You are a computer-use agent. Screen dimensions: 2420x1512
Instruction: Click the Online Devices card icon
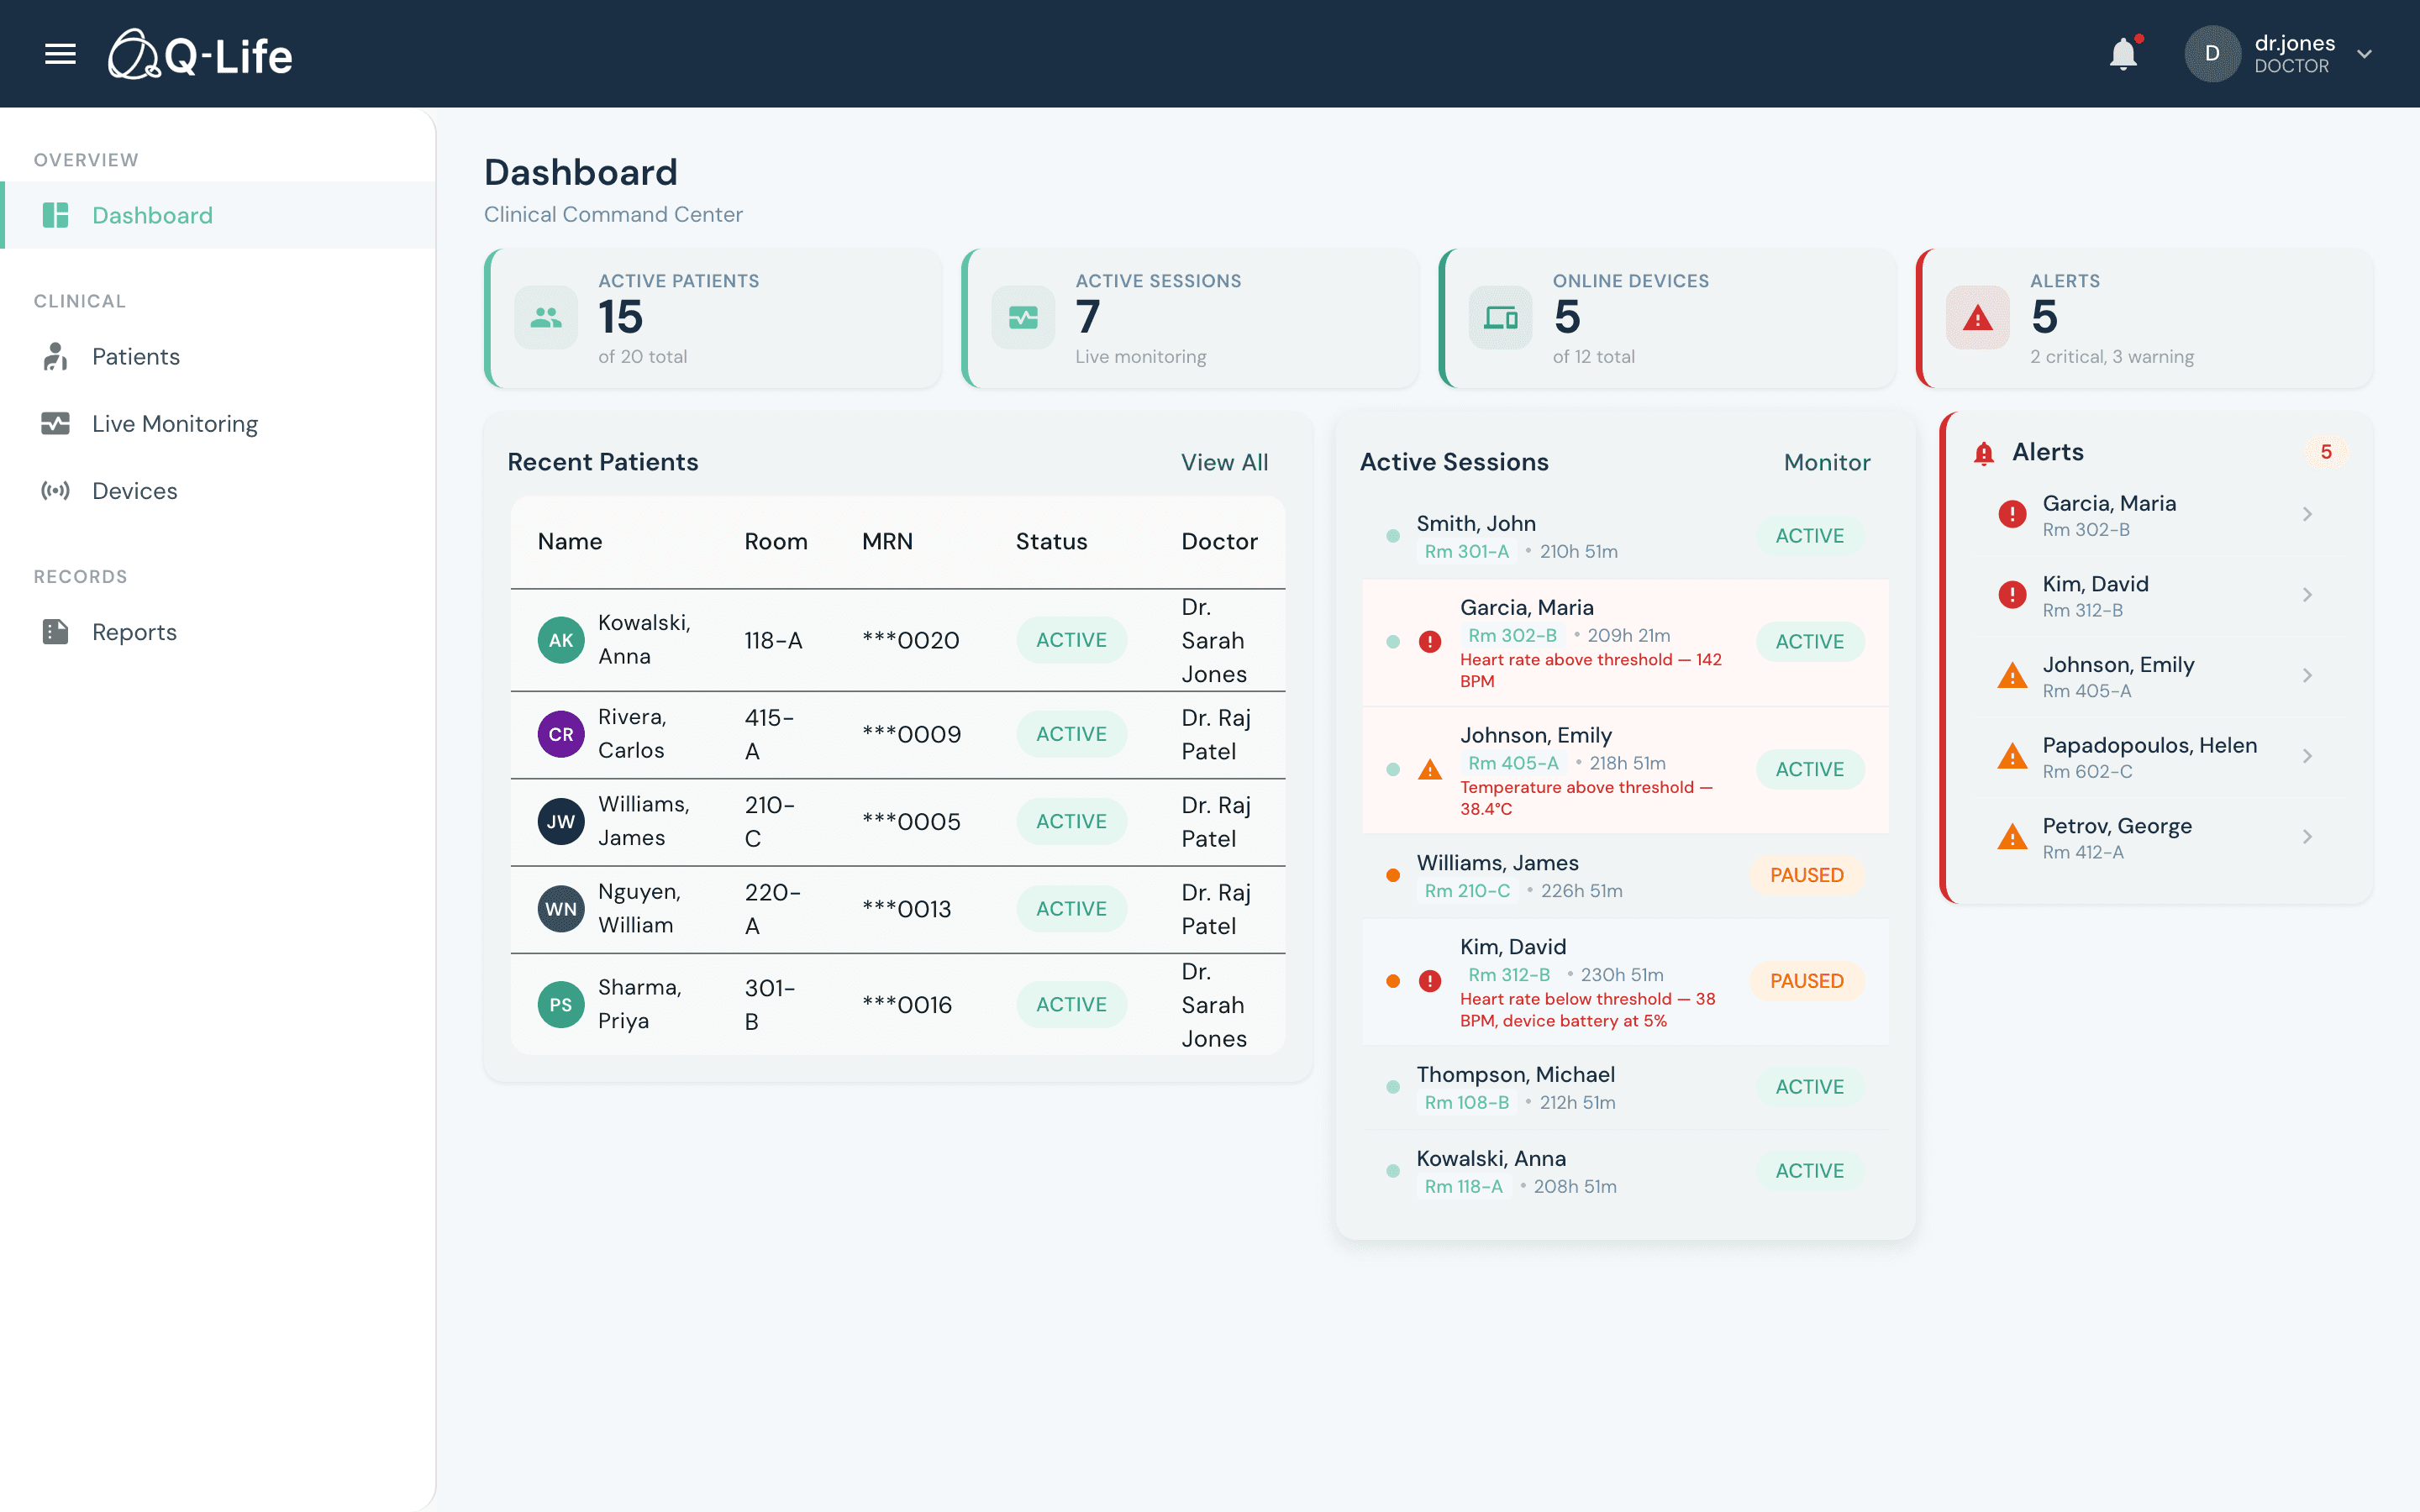click(x=1499, y=317)
